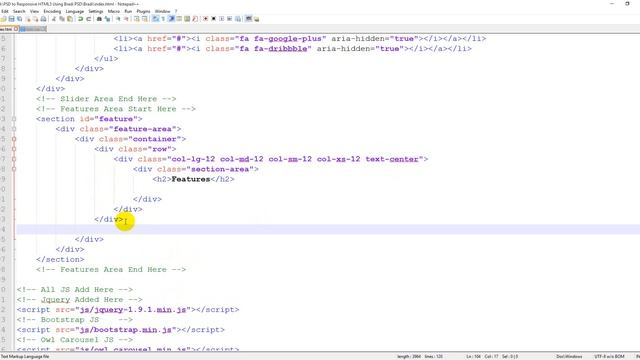This screenshot has width=640, height=360.
Task: Open the Replace toolbar icon
Action: pyautogui.click(x=107, y=19)
